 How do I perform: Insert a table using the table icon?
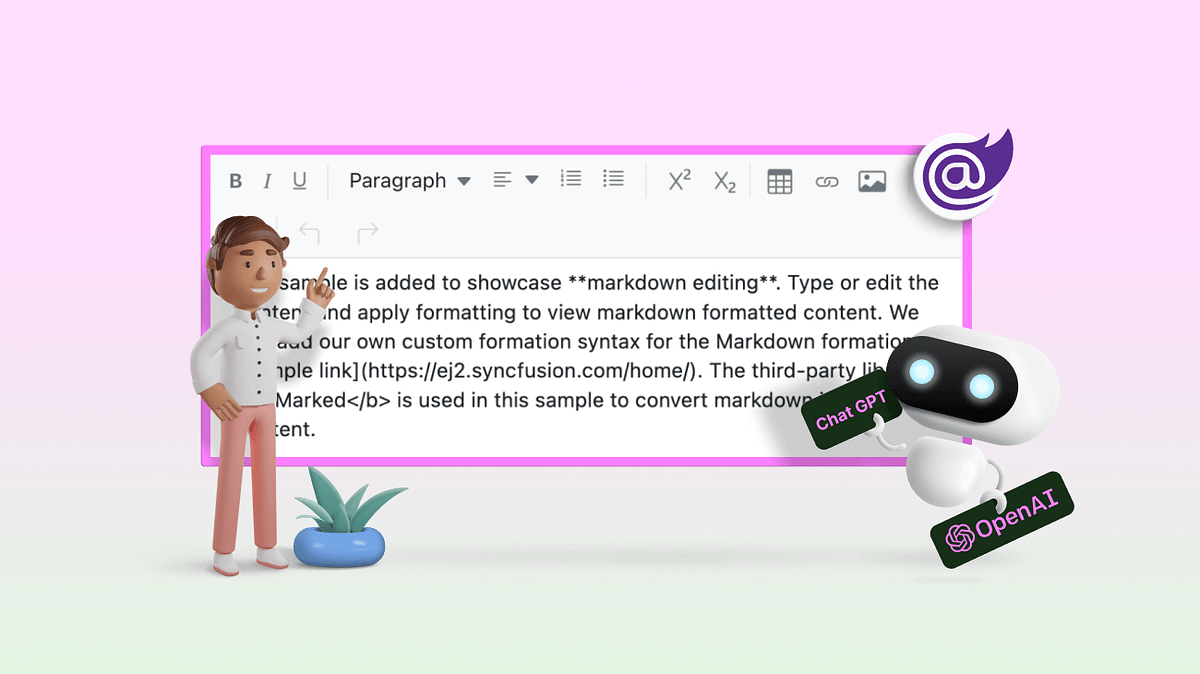tap(780, 180)
